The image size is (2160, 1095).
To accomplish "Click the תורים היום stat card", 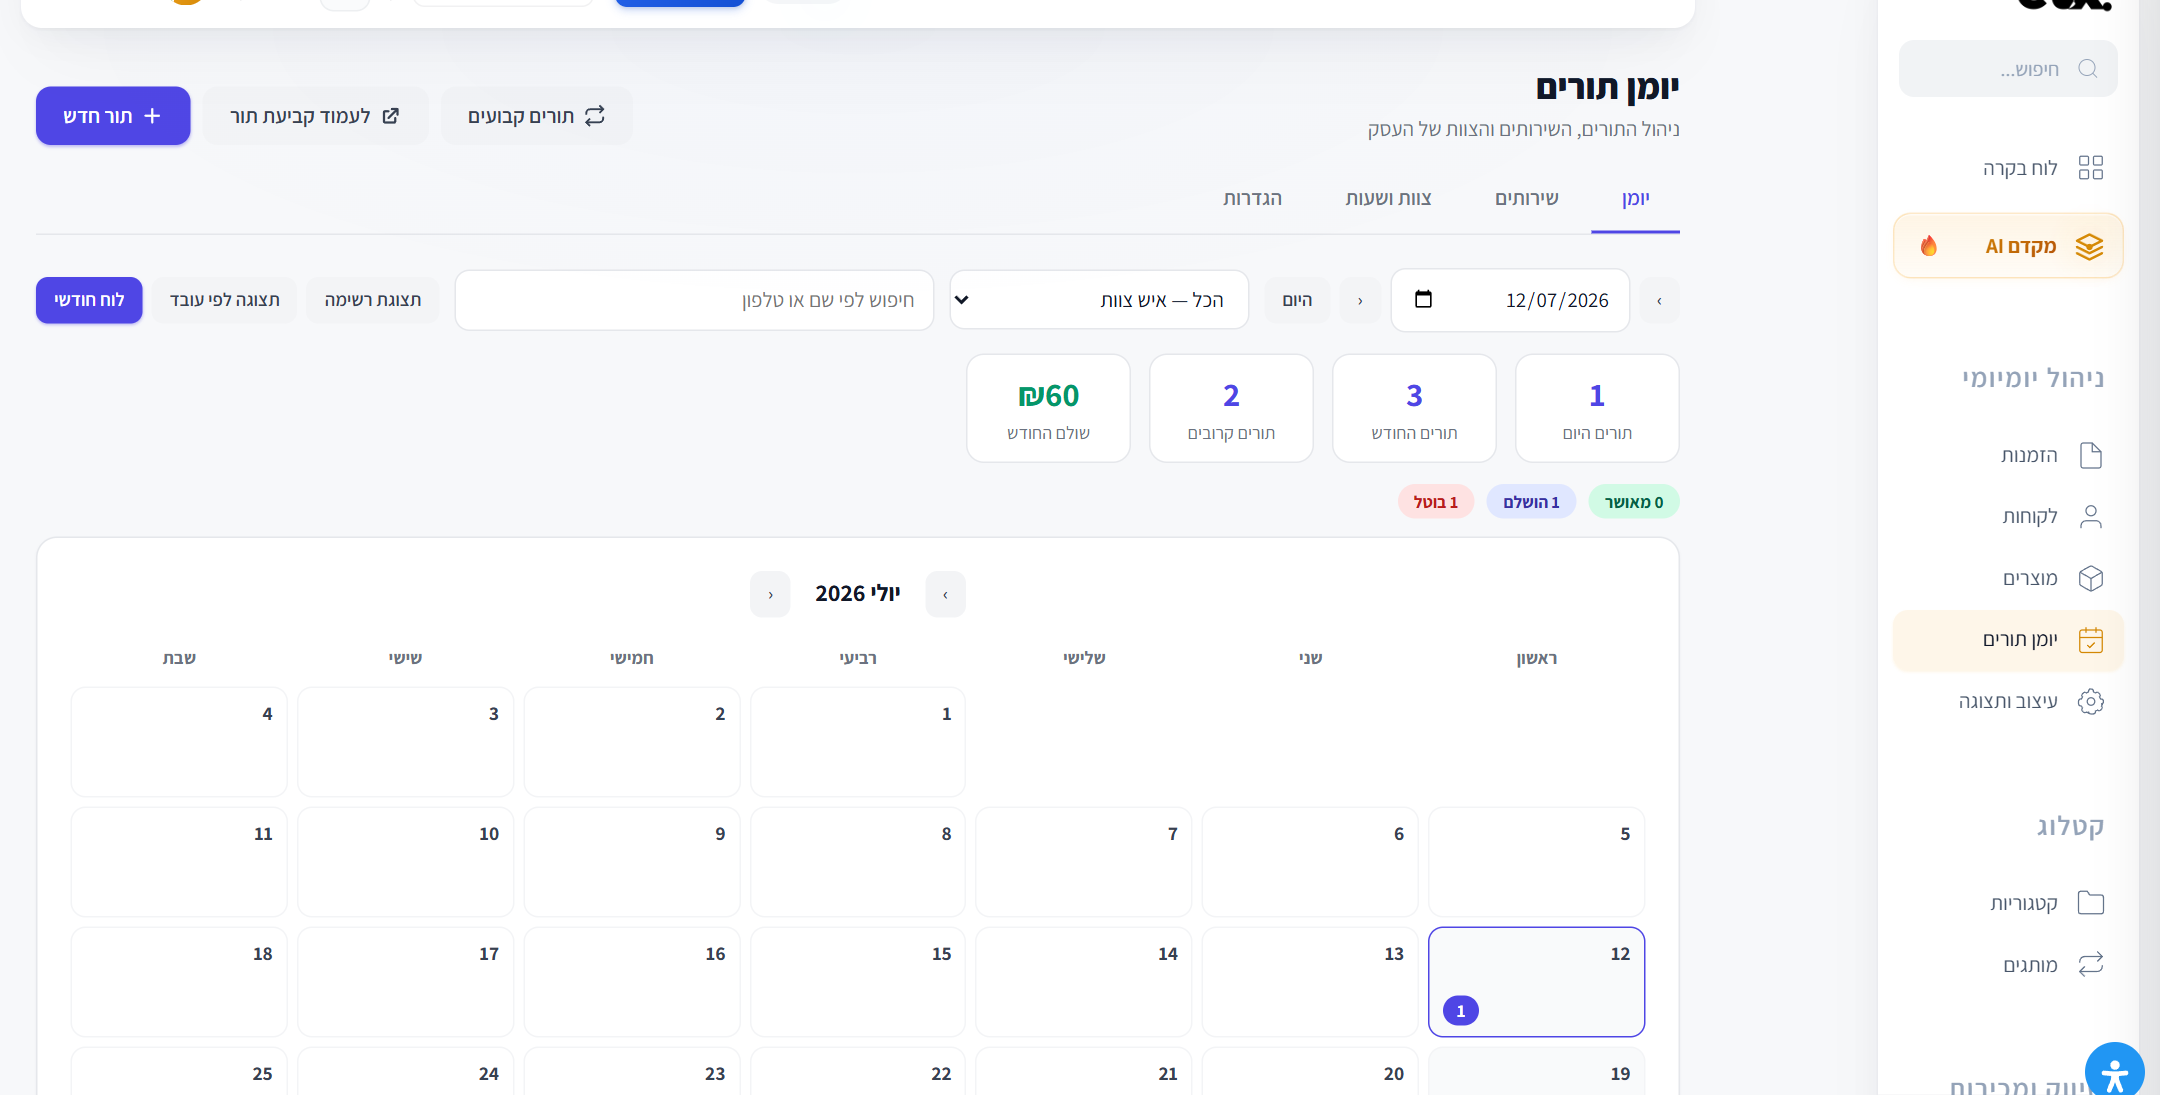I will (1597, 408).
